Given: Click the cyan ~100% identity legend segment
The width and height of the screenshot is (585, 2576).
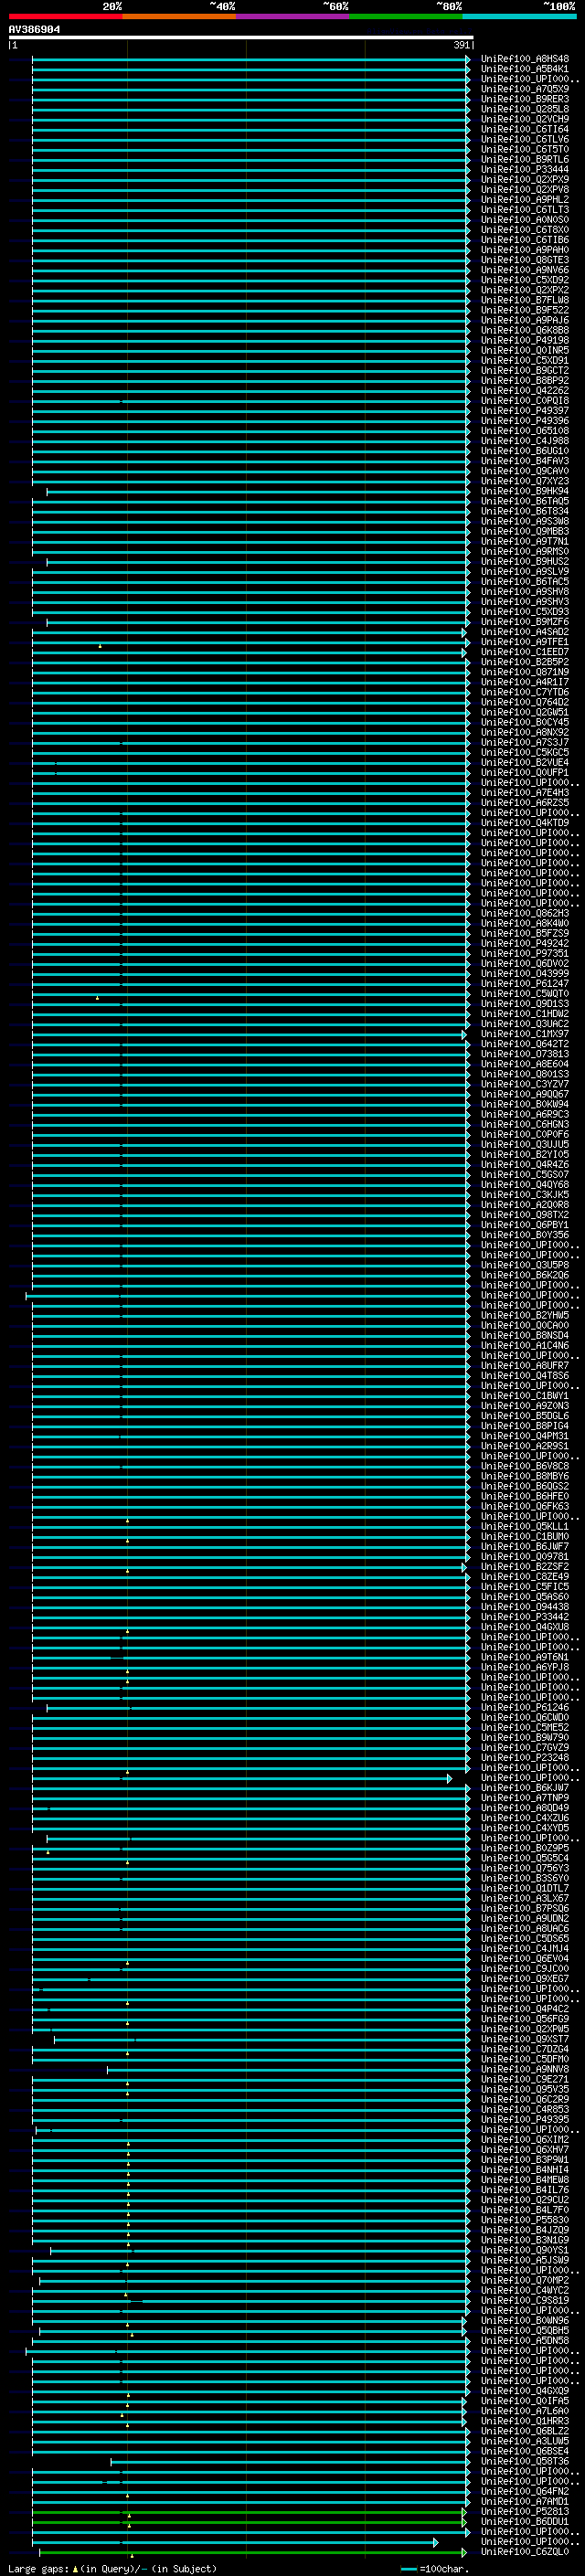Looking at the screenshot, I should (519, 16).
